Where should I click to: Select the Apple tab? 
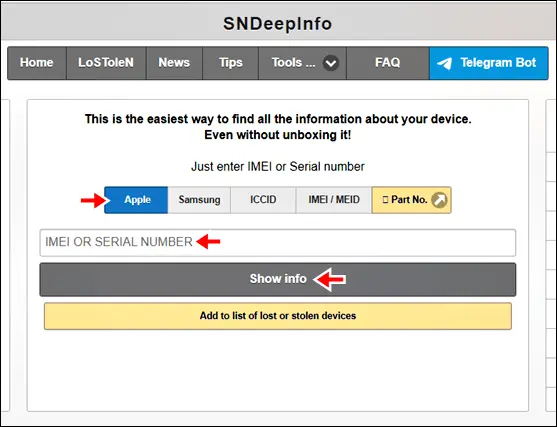pyautogui.click(x=136, y=200)
